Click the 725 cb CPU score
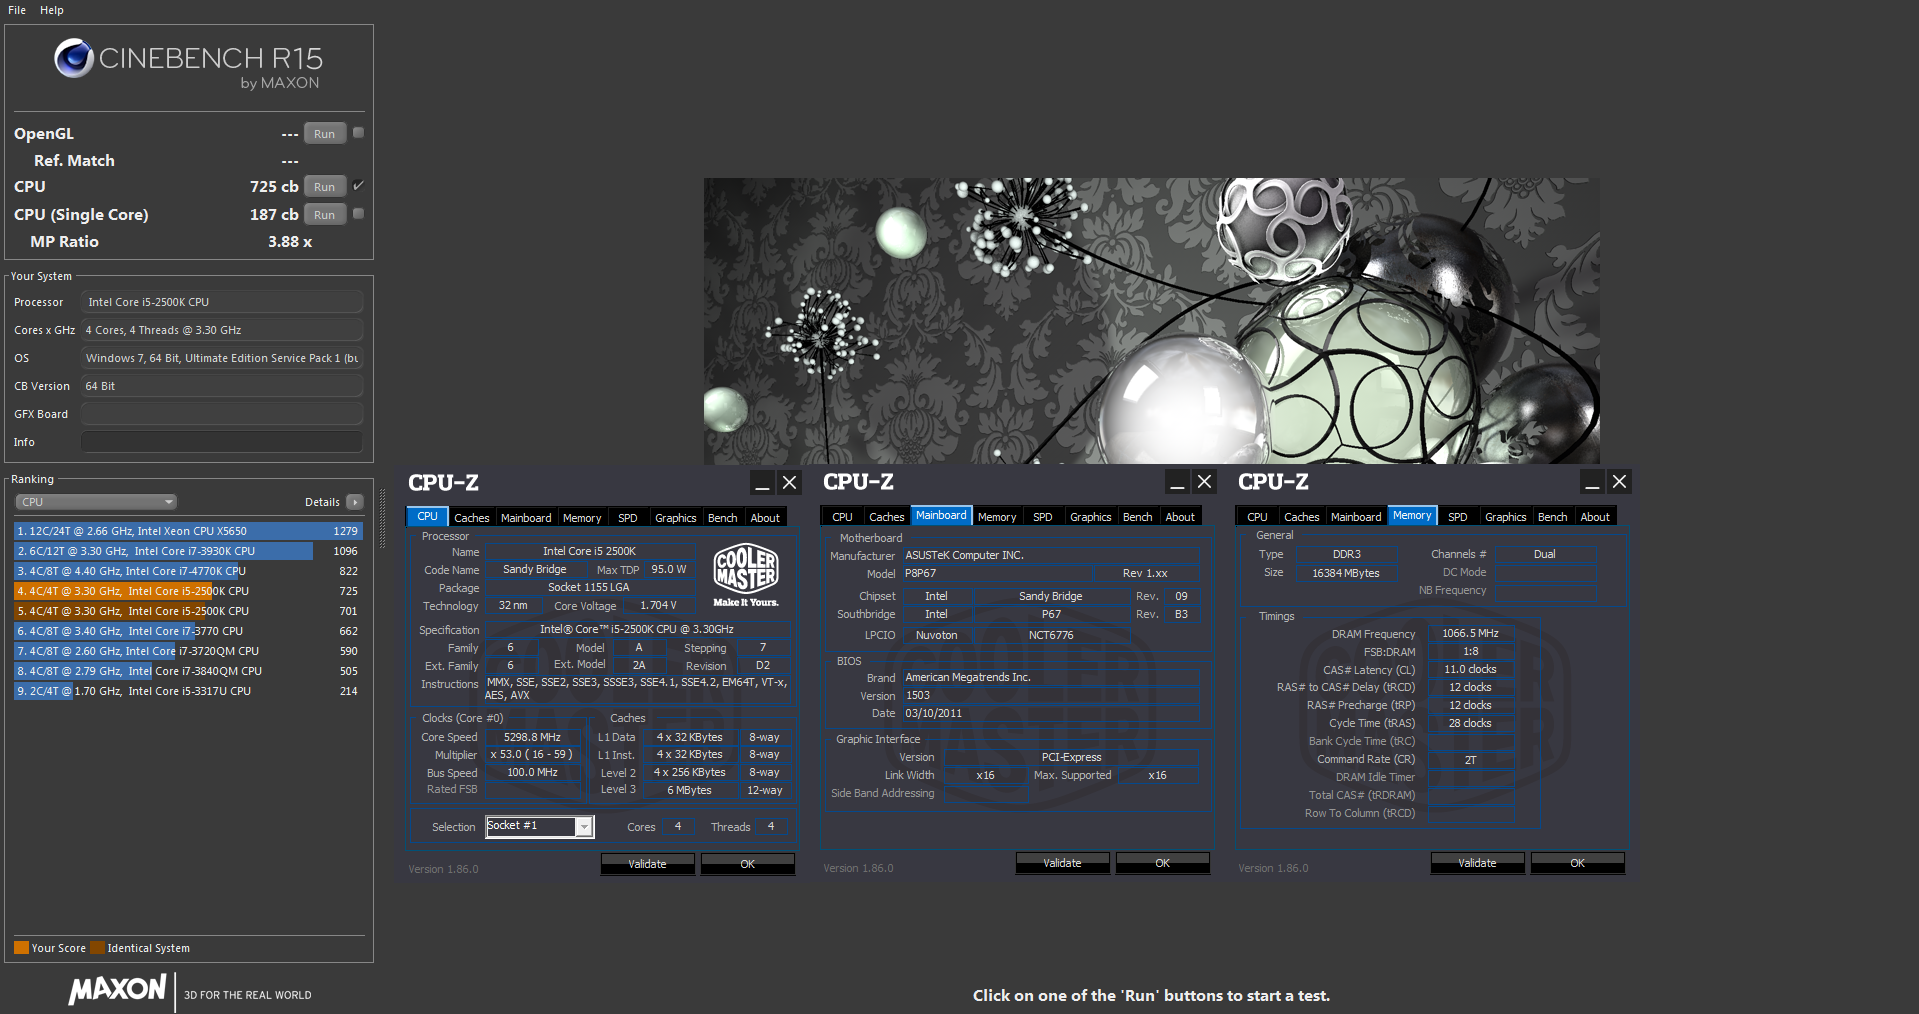1919x1014 pixels. 274,186
